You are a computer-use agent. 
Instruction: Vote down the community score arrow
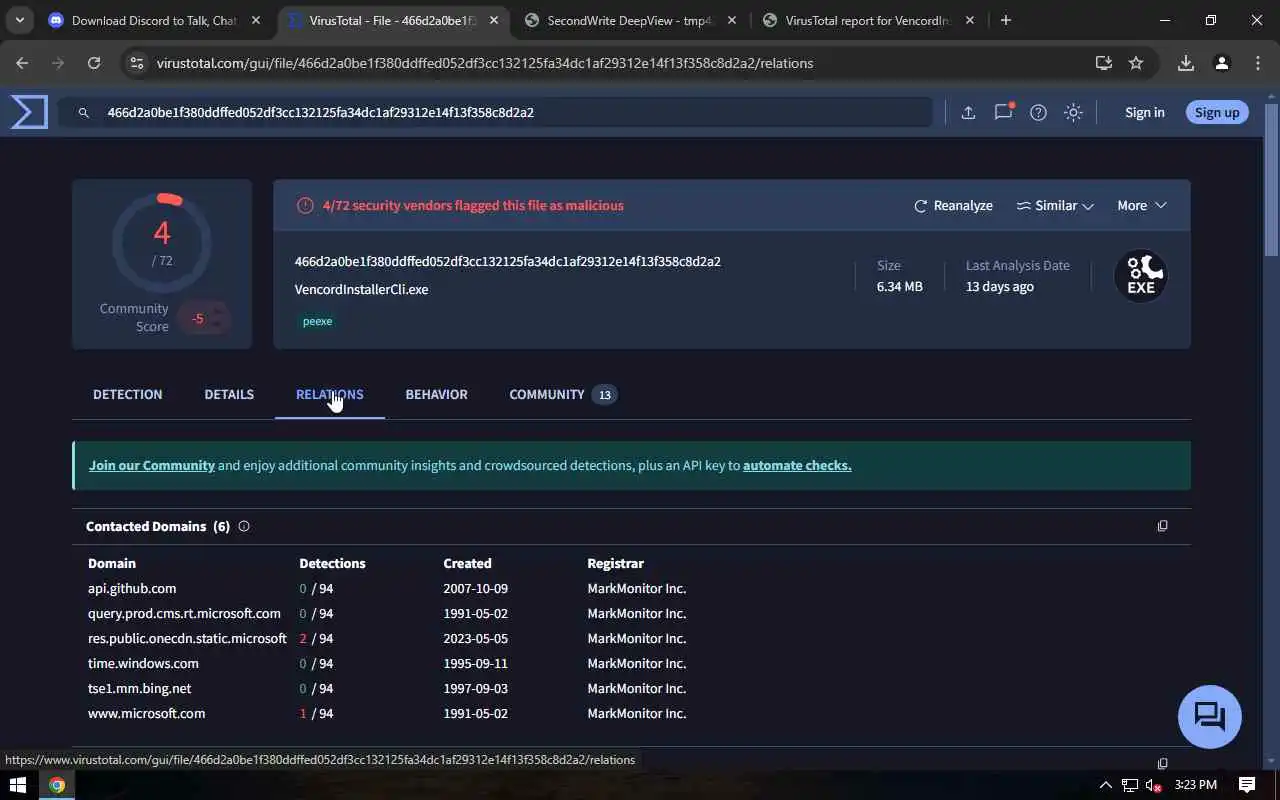point(216,325)
